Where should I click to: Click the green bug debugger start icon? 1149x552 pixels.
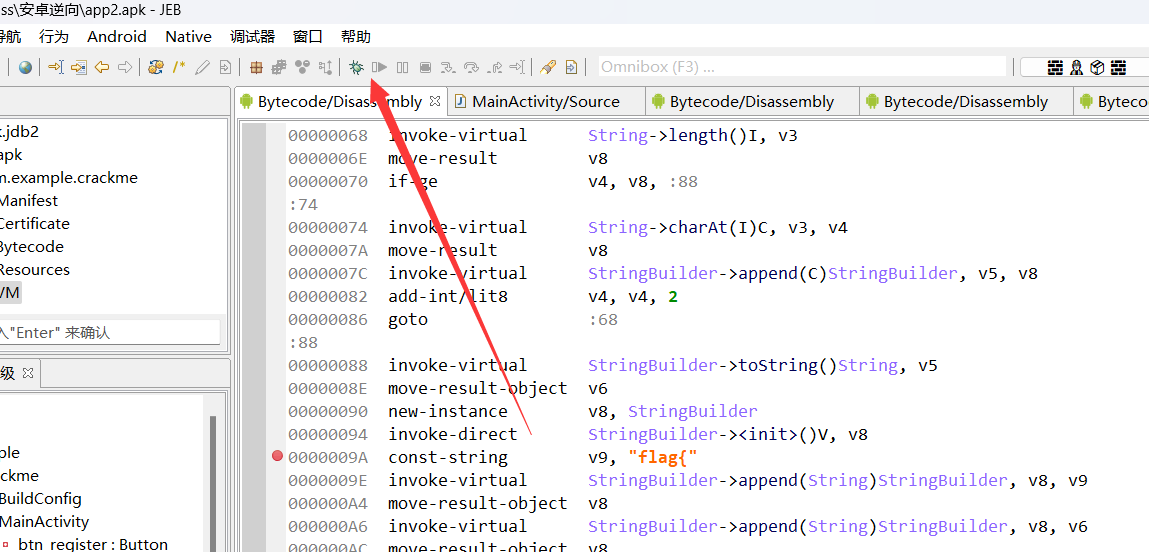[x=356, y=67]
